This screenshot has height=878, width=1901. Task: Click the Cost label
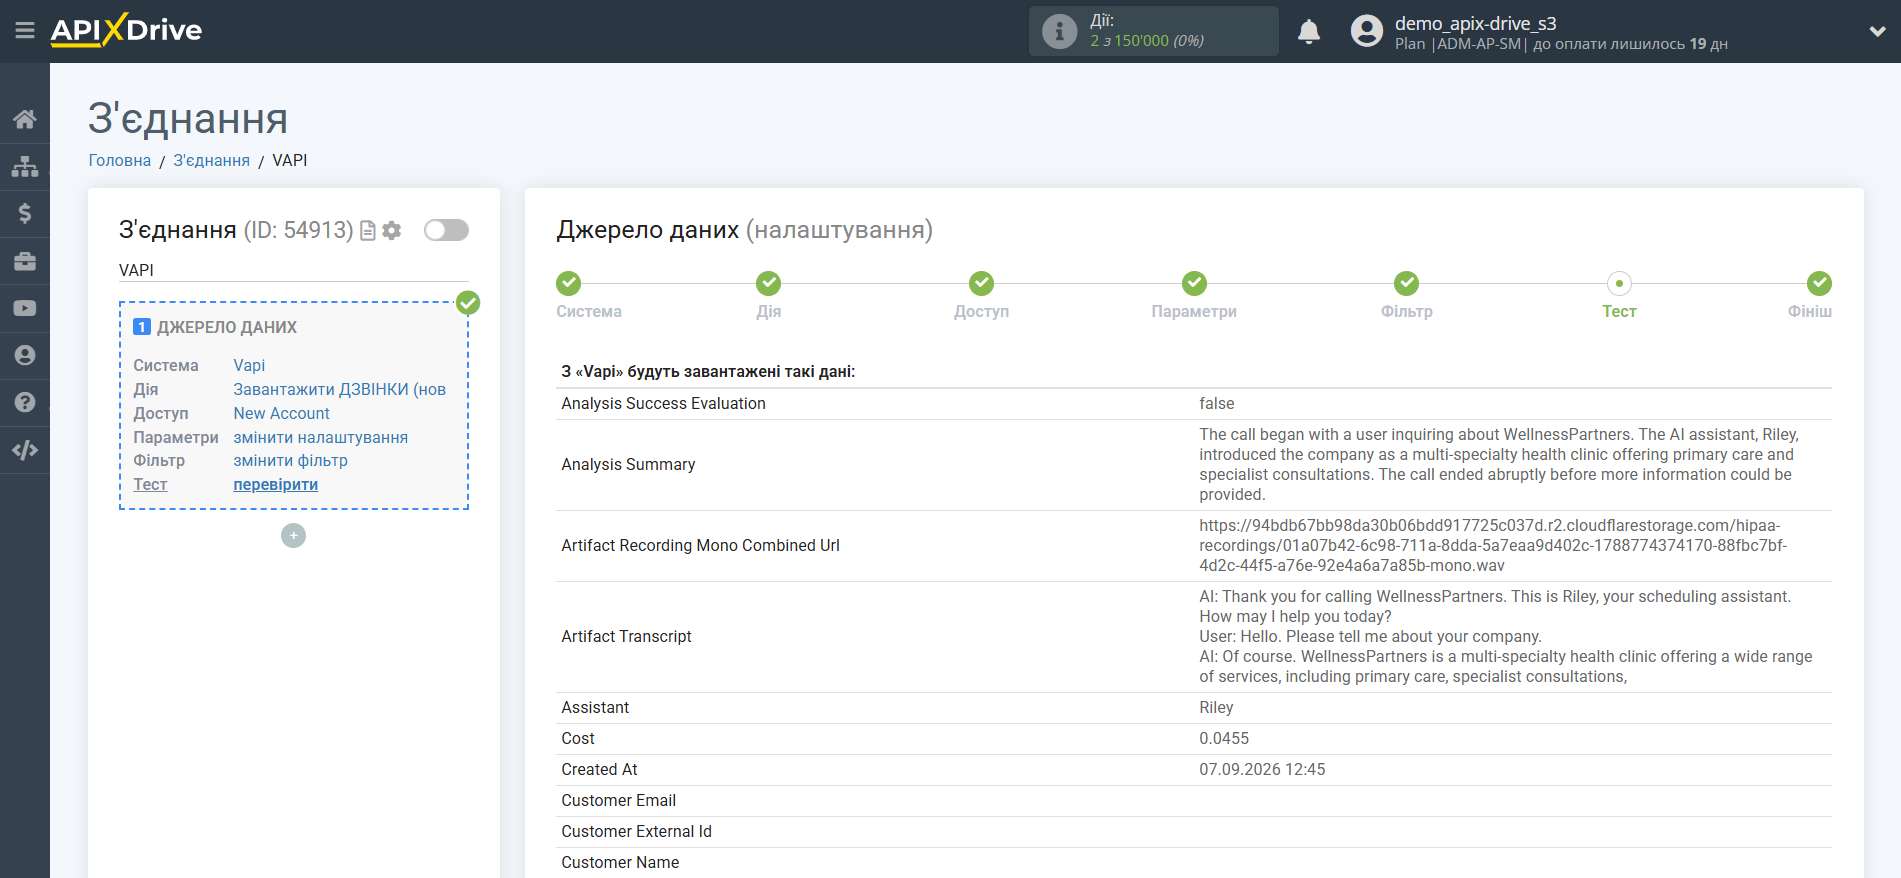click(x=578, y=738)
